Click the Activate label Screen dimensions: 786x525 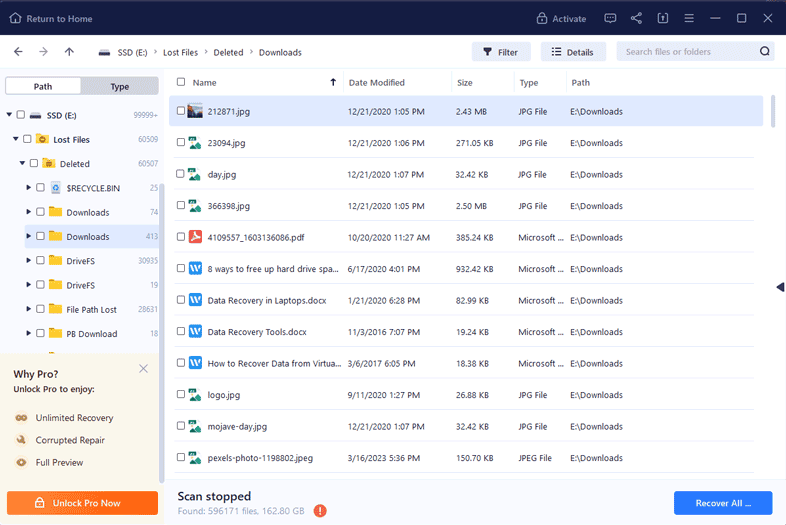(569, 19)
